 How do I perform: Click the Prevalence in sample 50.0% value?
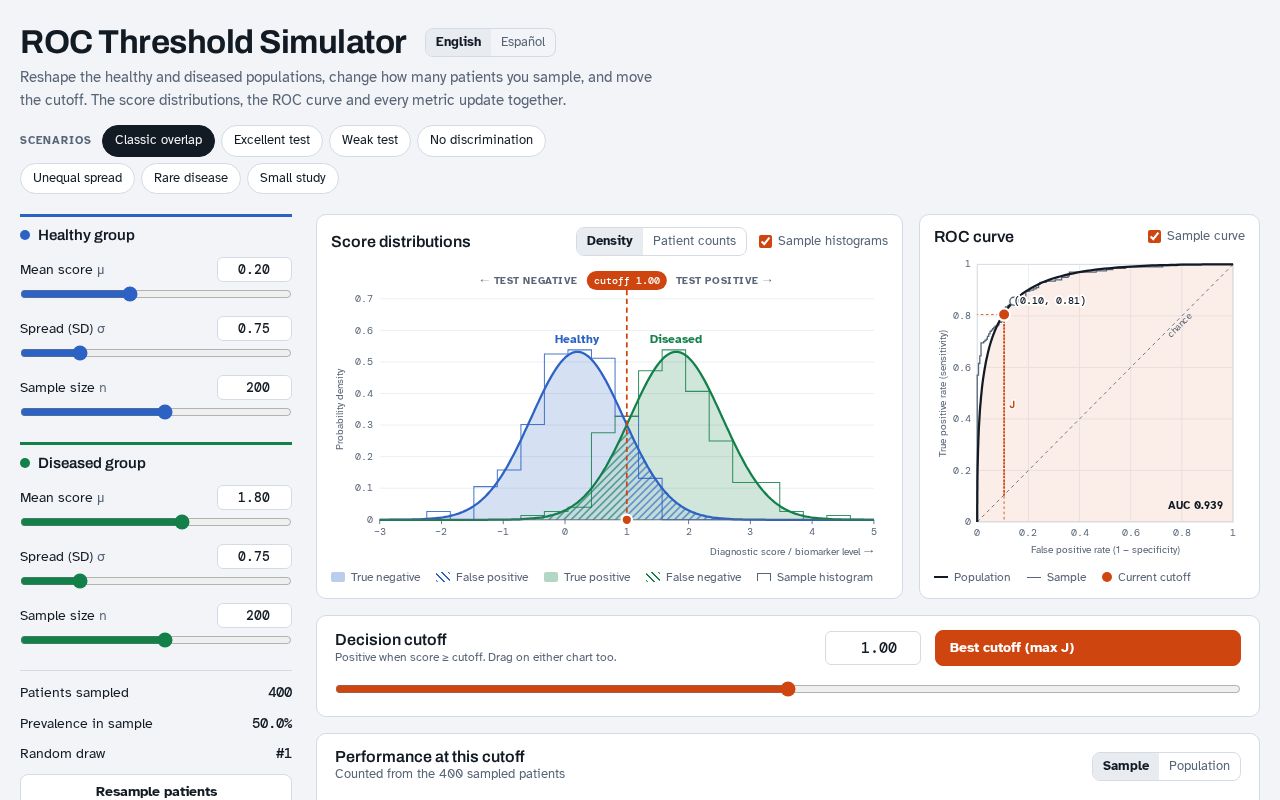[x=272, y=723]
